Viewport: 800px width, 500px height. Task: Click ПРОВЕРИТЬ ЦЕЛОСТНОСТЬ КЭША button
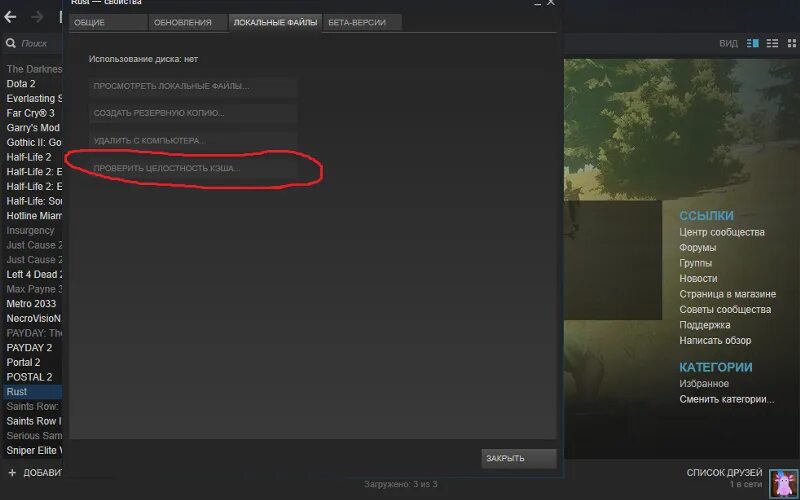coord(193,168)
